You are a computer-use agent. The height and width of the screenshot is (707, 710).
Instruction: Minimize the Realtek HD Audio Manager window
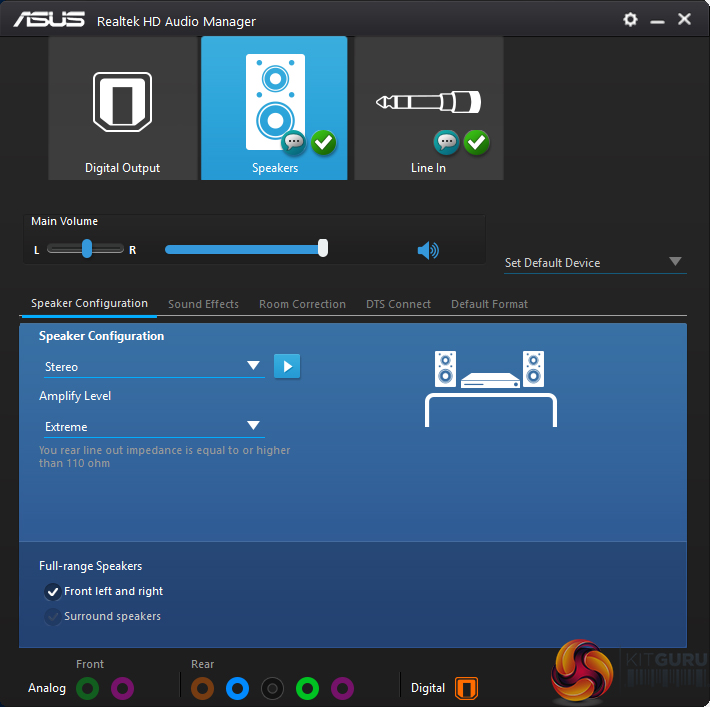pyautogui.click(x=657, y=21)
